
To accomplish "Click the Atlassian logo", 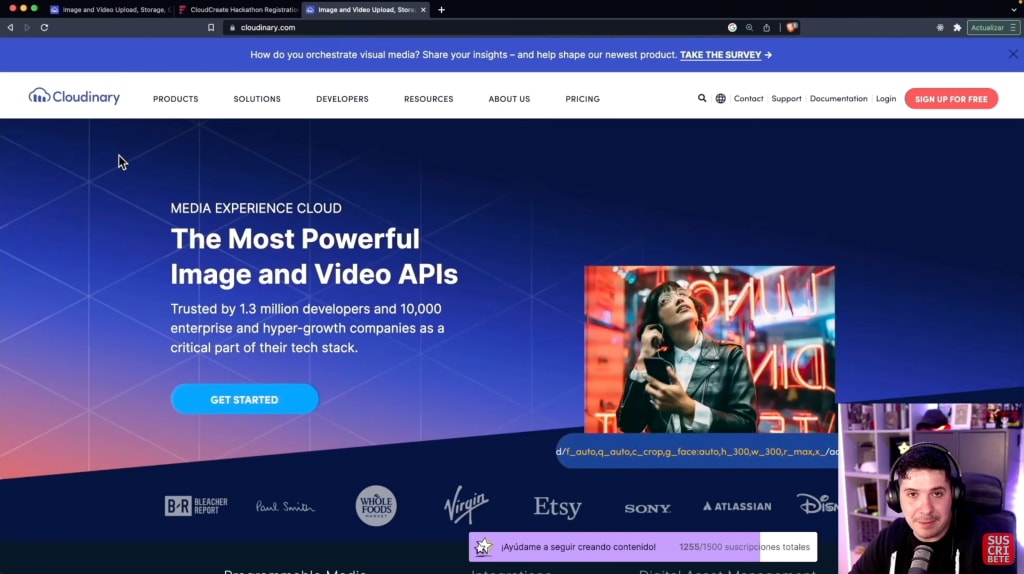I will click(737, 506).
